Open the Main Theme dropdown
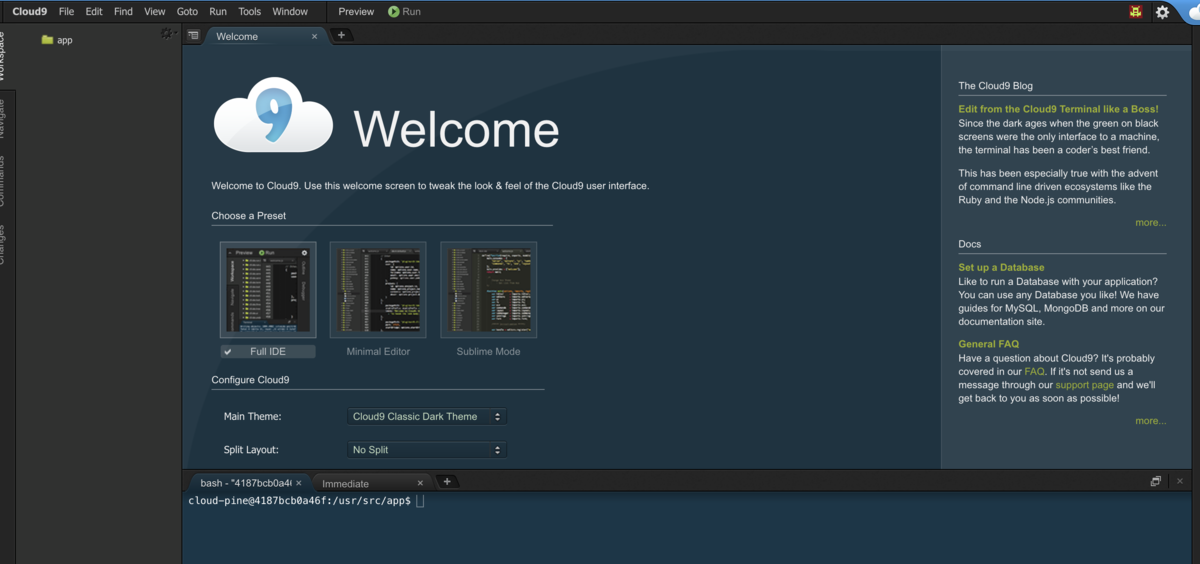Viewport: 1200px width, 564px height. pos(427,416)
